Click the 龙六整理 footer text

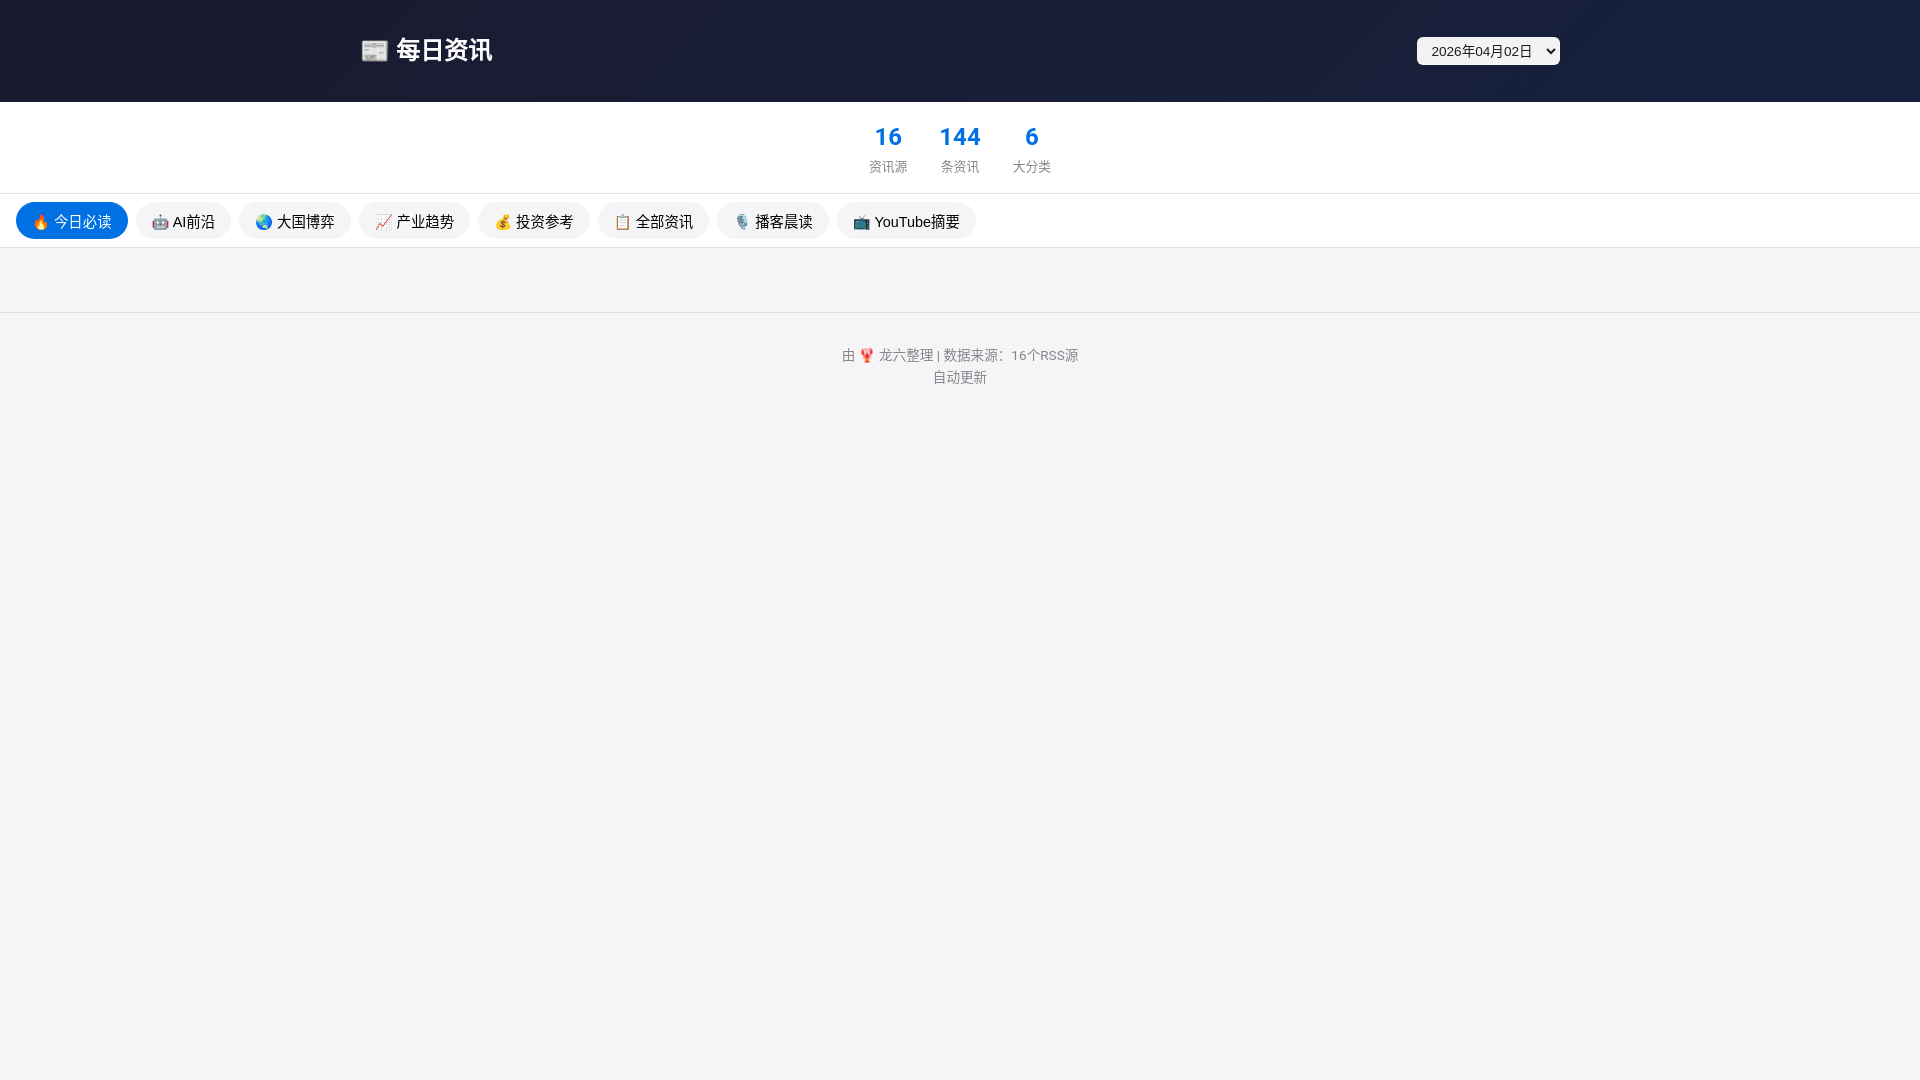click(x=906, y=355)
